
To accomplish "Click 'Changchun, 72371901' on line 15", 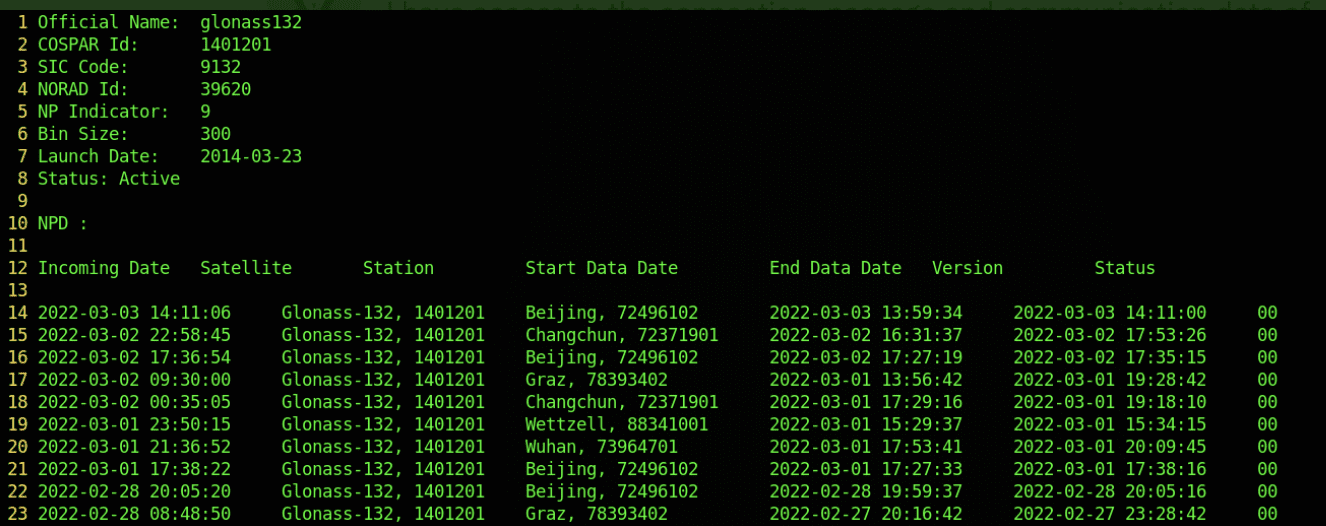I will coord(622,335).
